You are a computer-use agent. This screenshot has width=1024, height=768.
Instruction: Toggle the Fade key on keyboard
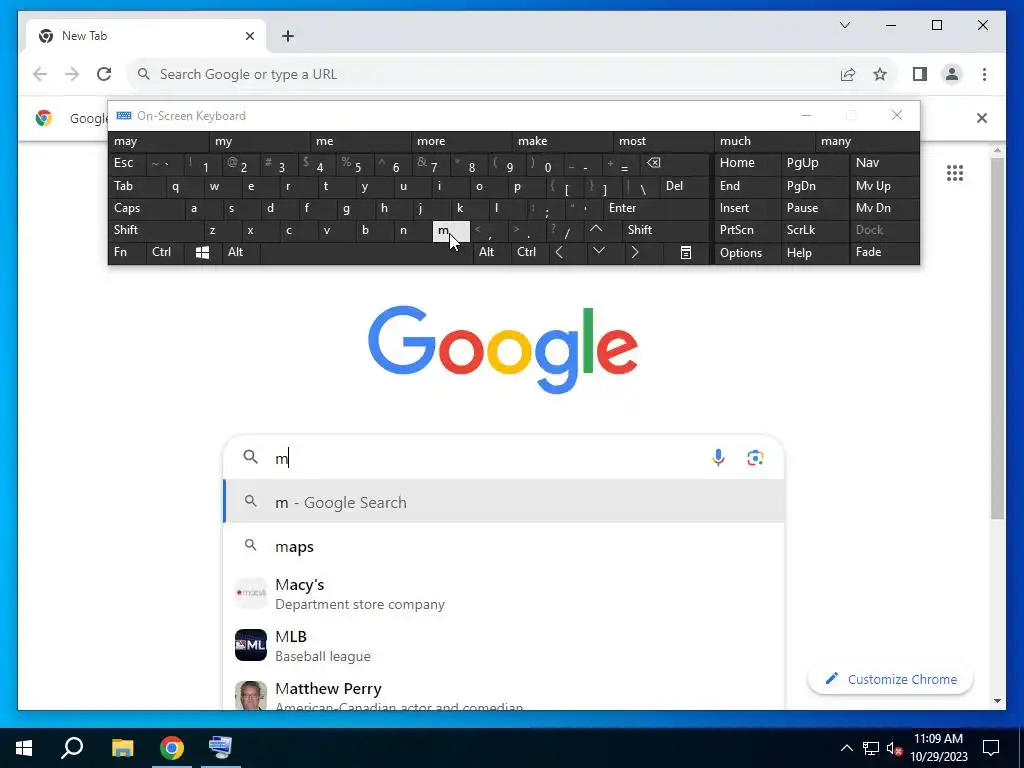pos(884,252)
